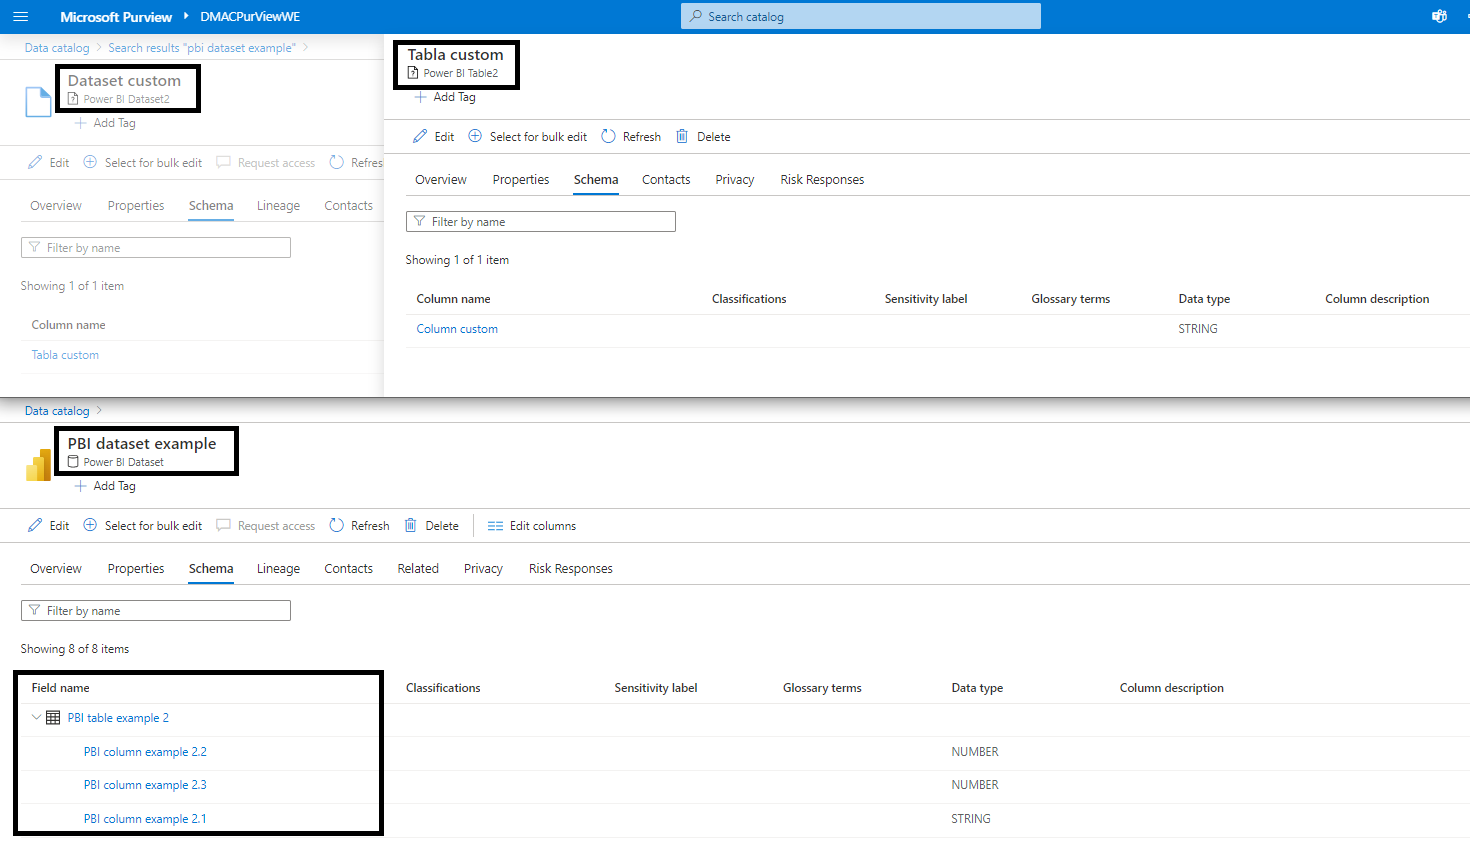Click Filter by name in Dataset custom
This screenshot has width=1470, height=841.
coord(156,248)
